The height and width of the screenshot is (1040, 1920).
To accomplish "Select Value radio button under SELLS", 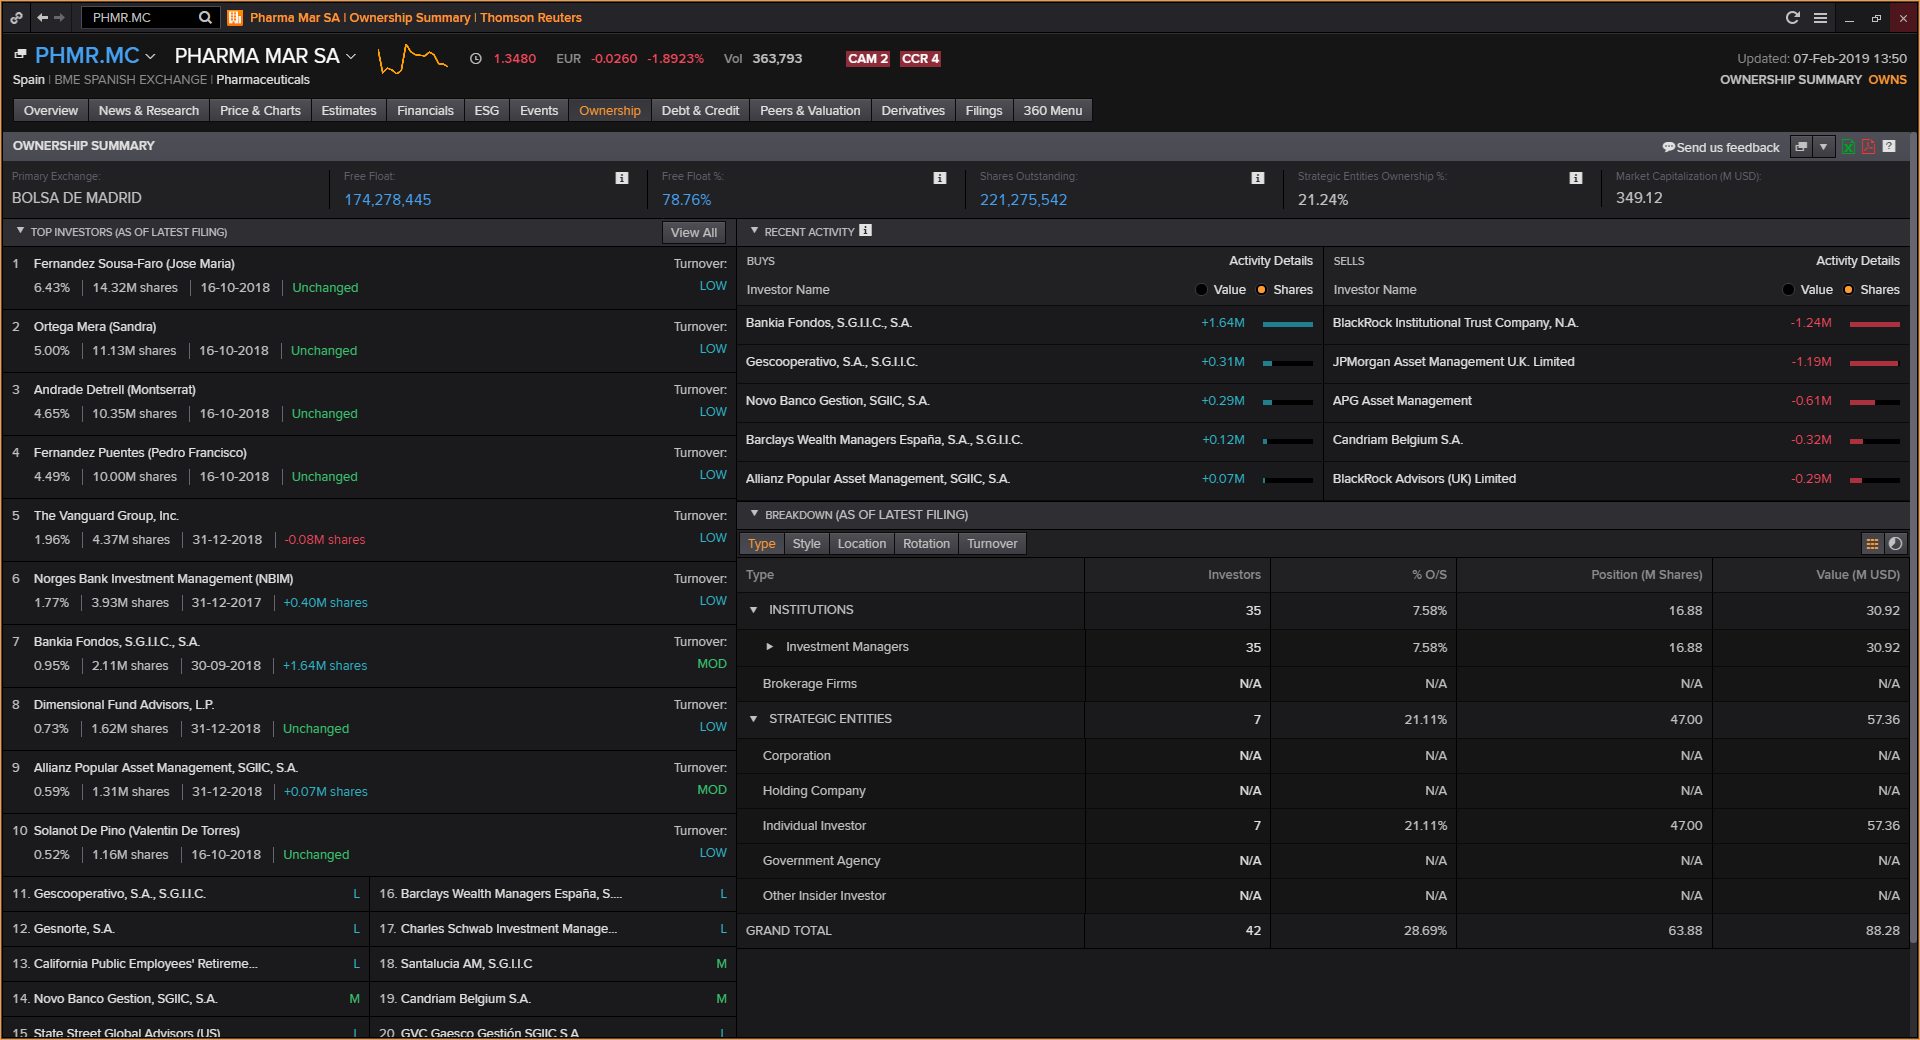I will click(x=1788, y=290).
